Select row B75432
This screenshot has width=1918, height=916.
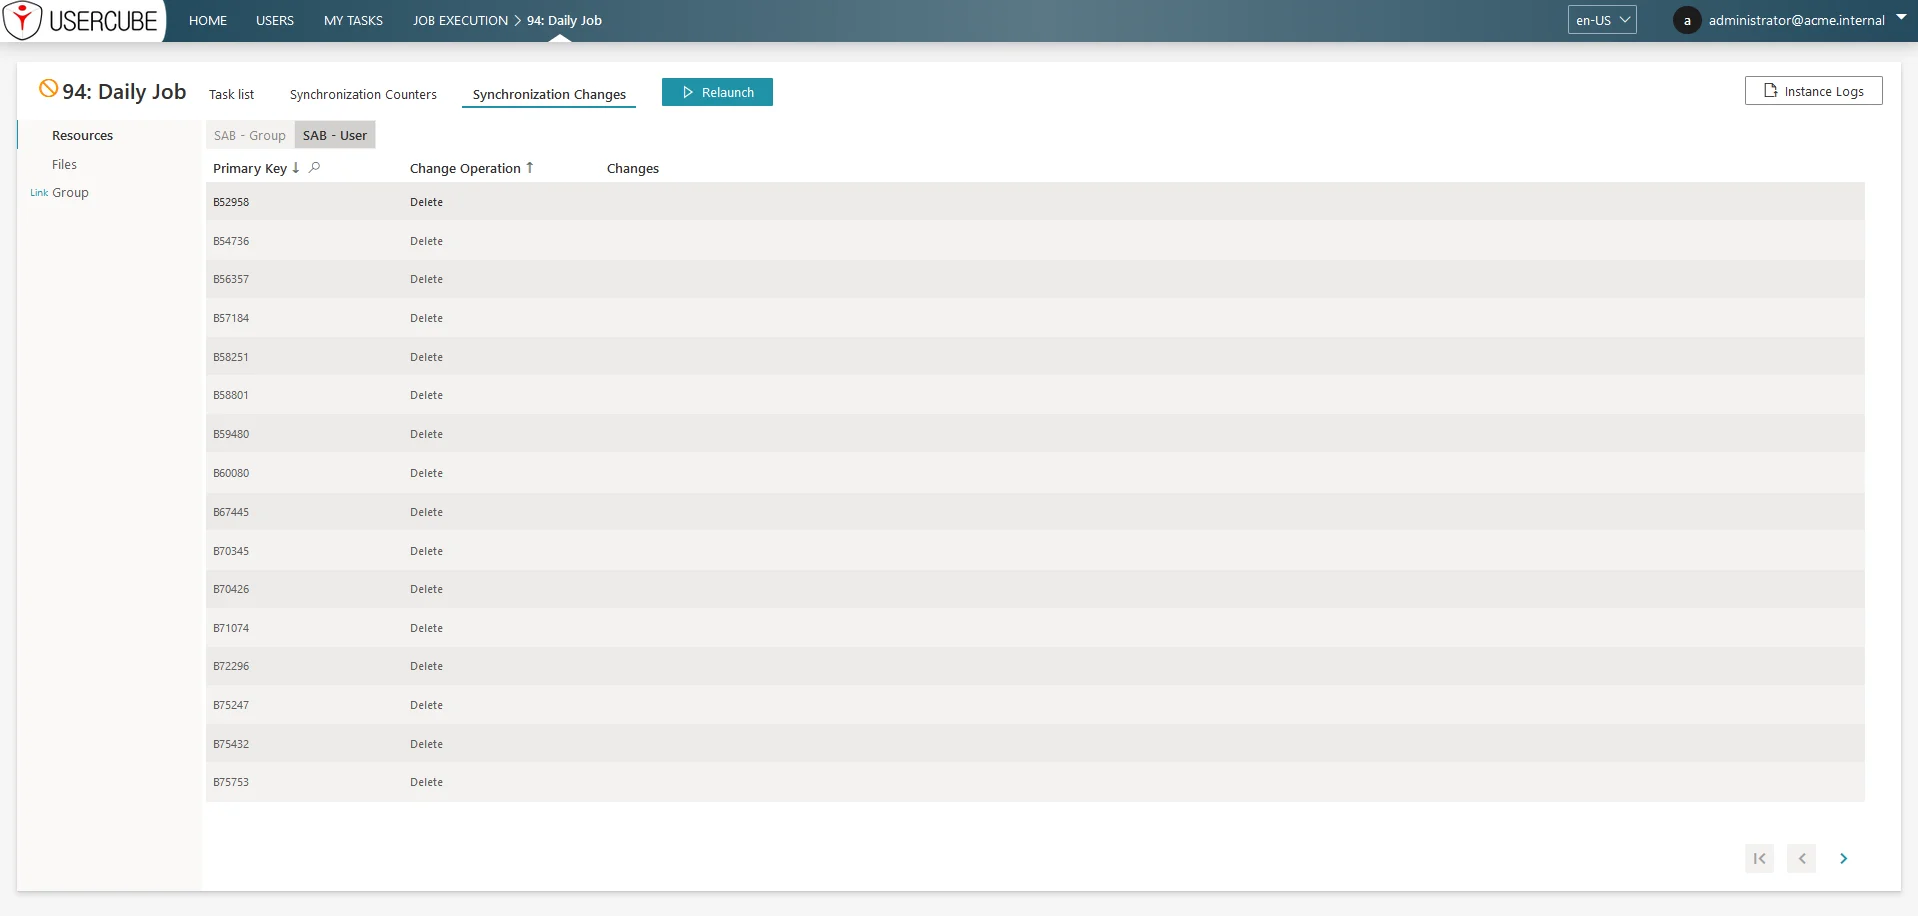click(x=1035, y=744)
